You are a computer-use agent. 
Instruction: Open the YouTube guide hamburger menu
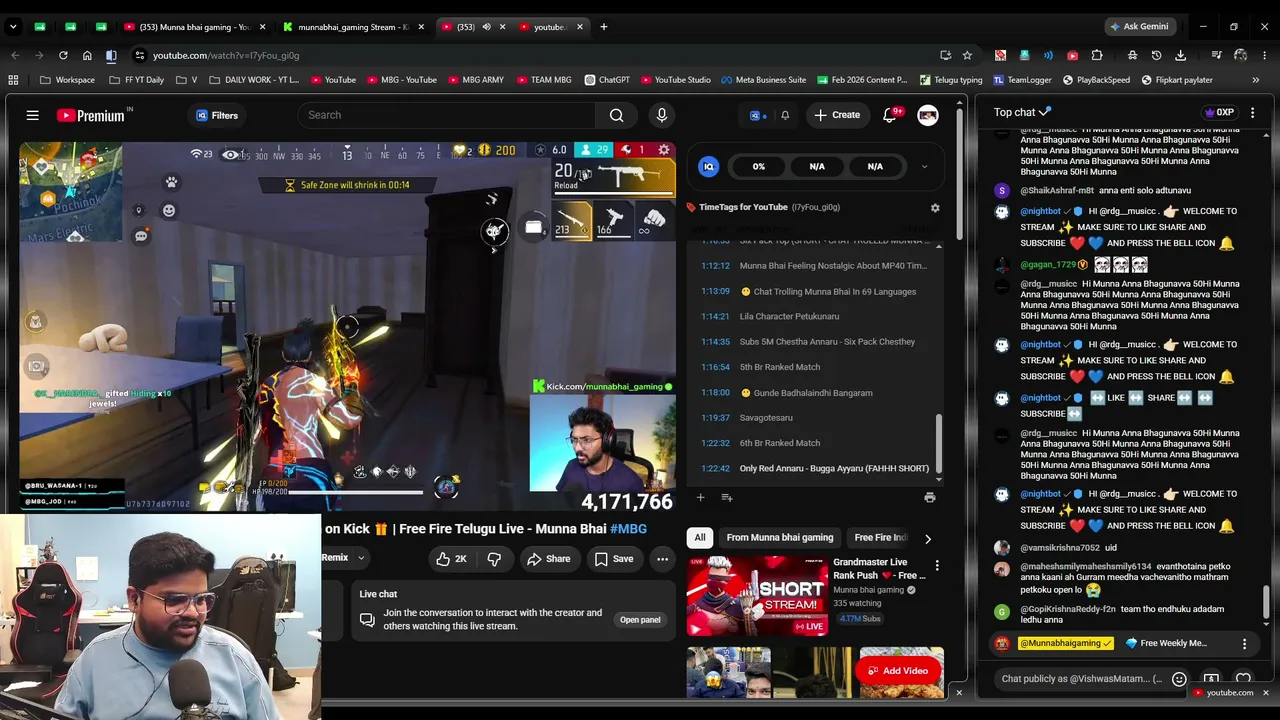pyautogui.click(x=33, y=115)
